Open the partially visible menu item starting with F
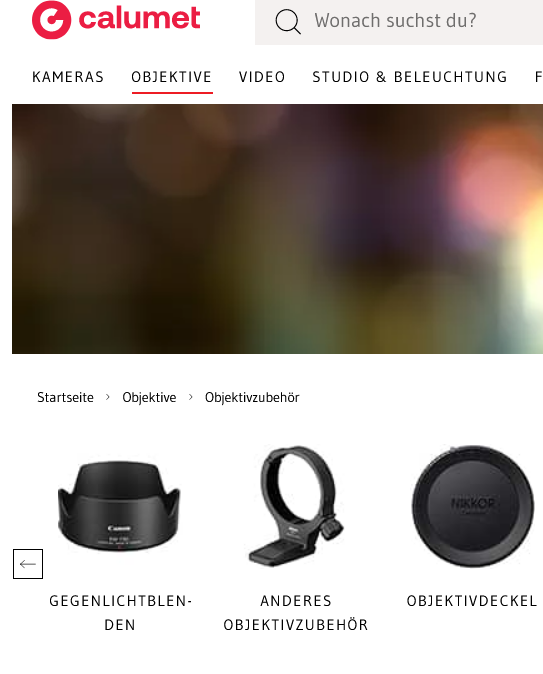Viewport: 543px width, 674px height. pyautogui.click(x=539, y=77)
